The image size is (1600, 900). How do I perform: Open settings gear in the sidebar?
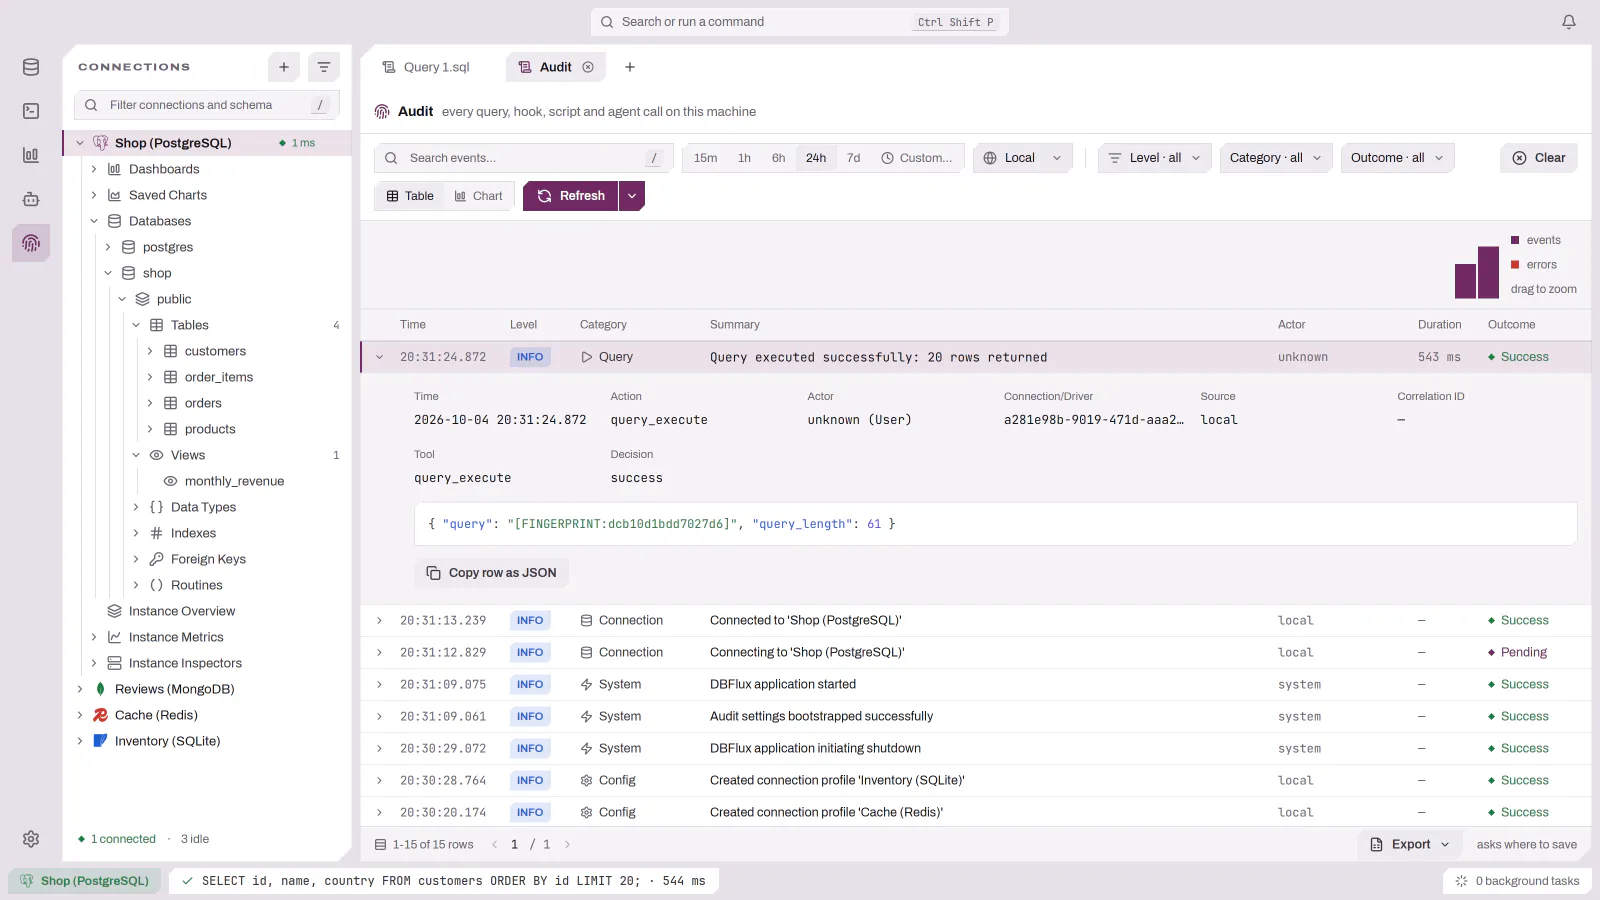(31, 839)
